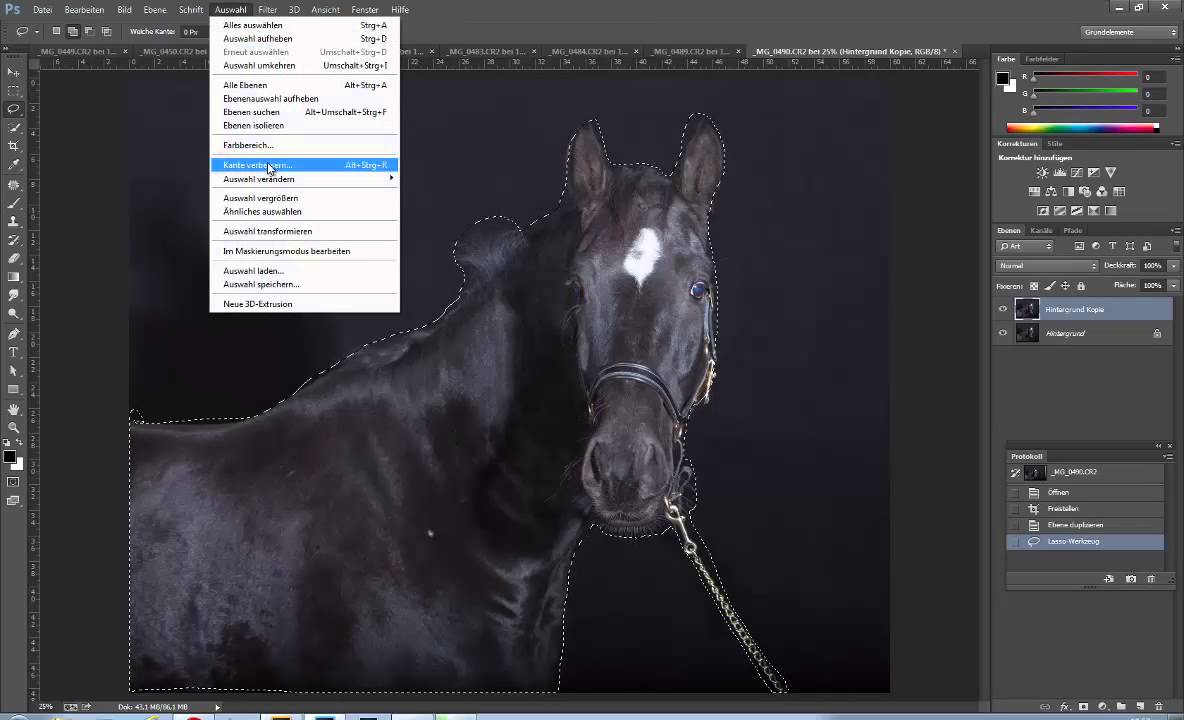Select the Gradient tool
Viewport: 1184px width, 720px height.
[x=14, y=277]
